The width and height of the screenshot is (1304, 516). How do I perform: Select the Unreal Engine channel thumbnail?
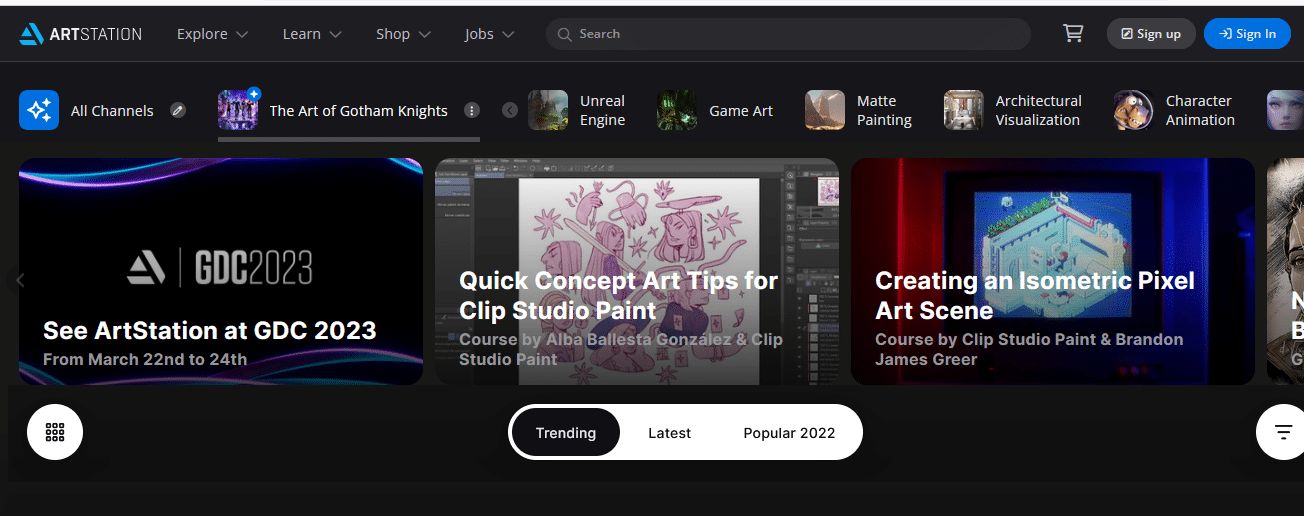(x=548, y=110)
